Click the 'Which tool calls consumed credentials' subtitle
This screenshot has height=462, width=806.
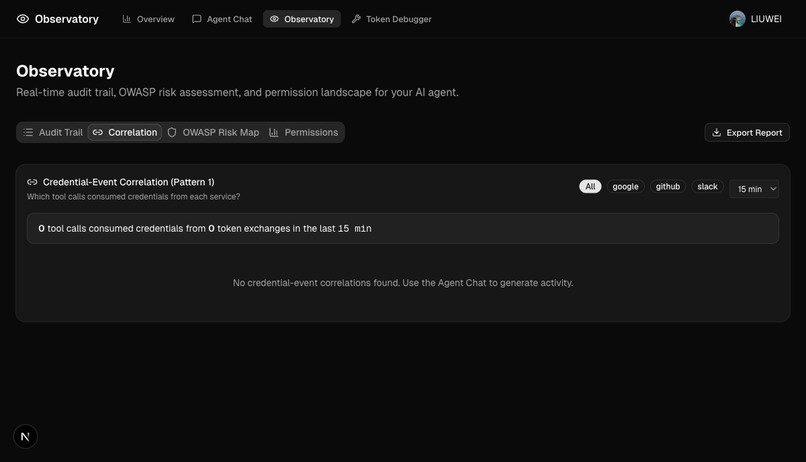click(x=134, y=197)
